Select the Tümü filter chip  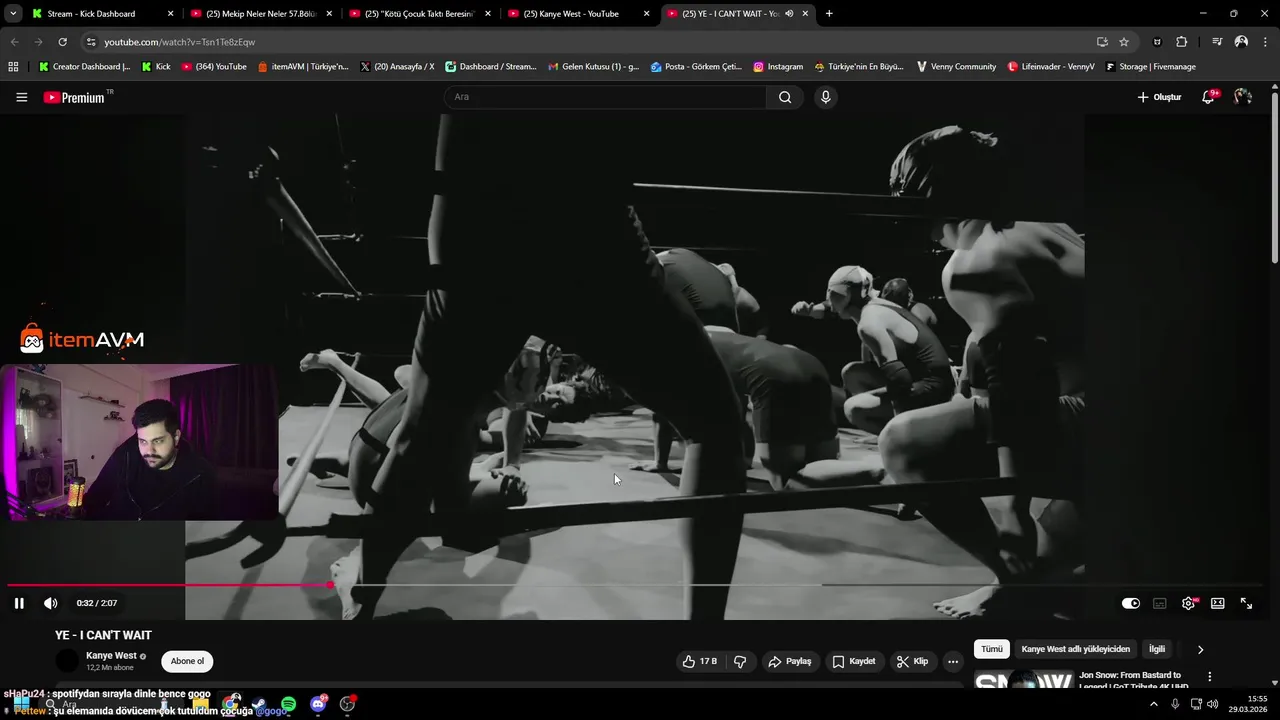pyautogui.click(x=991, y=649)
